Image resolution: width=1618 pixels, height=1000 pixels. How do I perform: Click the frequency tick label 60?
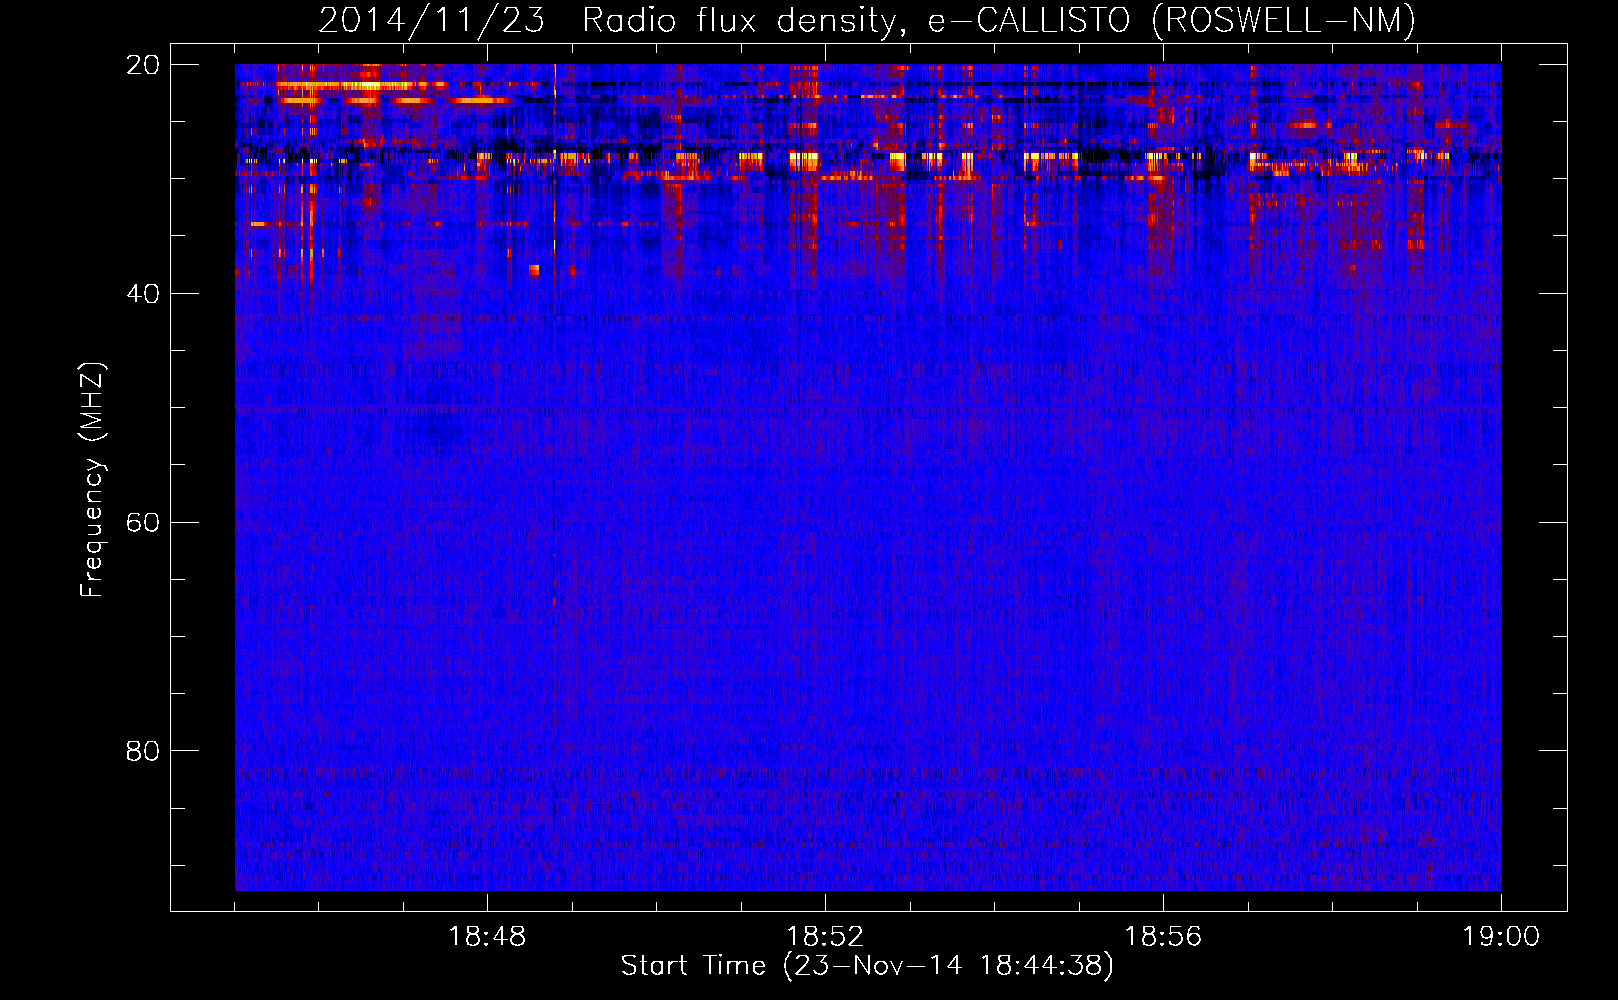(x=143, y=523)
